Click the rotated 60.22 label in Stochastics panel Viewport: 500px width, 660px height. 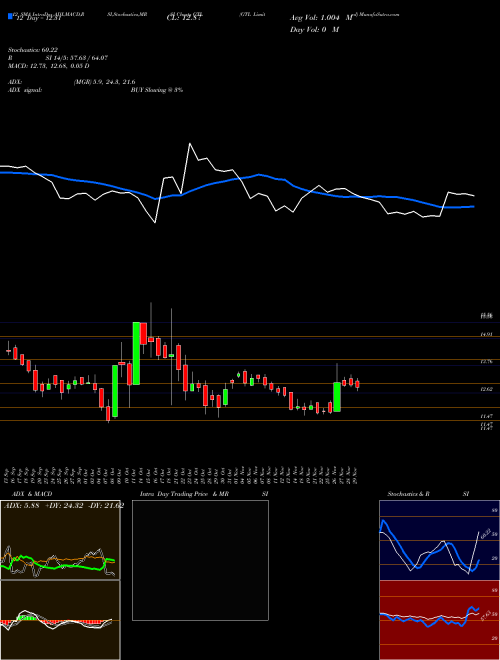coord(484,533)
